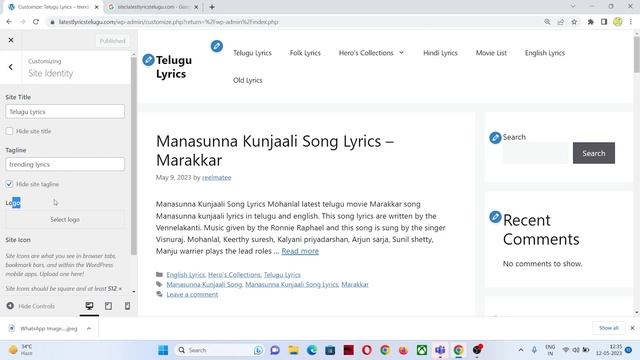Open a new browser tab
Screen dimensions: 640x360
pyautogui.click(x=212, y=7)
